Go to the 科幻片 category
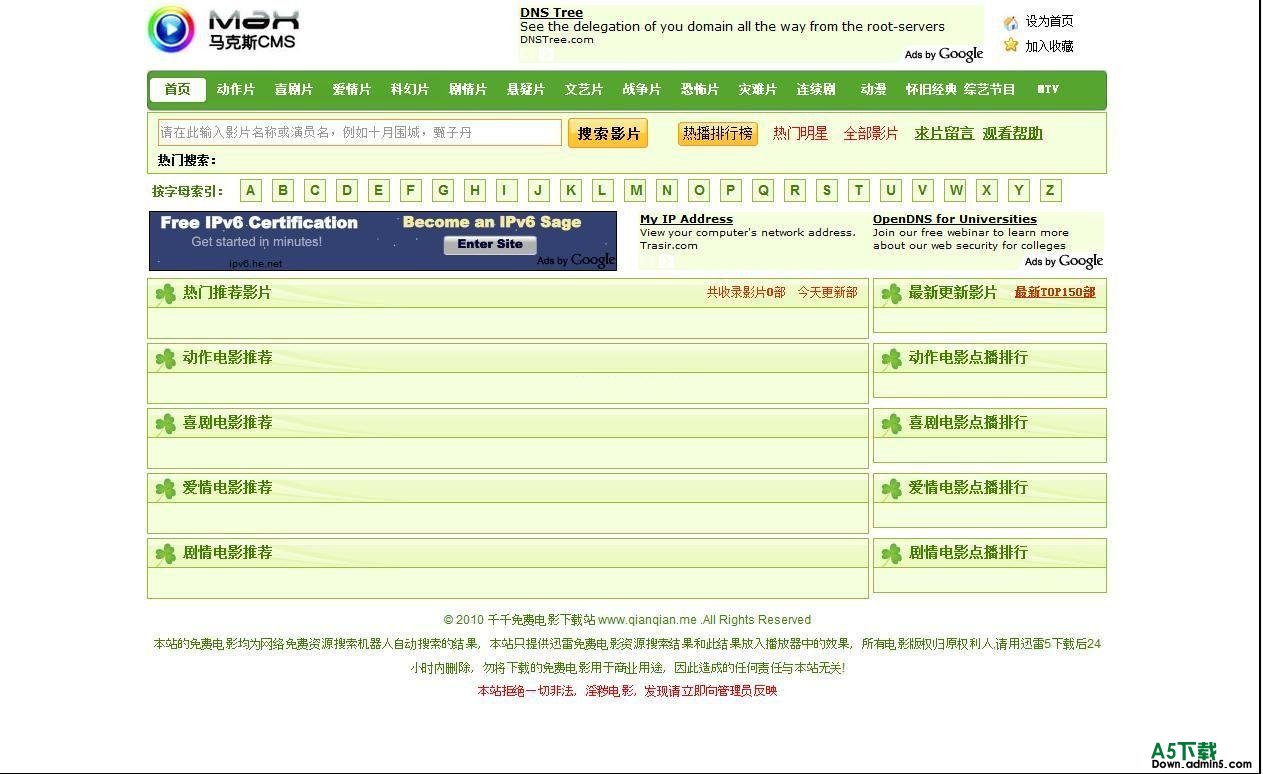1263x774 pixels. [x=410, y=90]
